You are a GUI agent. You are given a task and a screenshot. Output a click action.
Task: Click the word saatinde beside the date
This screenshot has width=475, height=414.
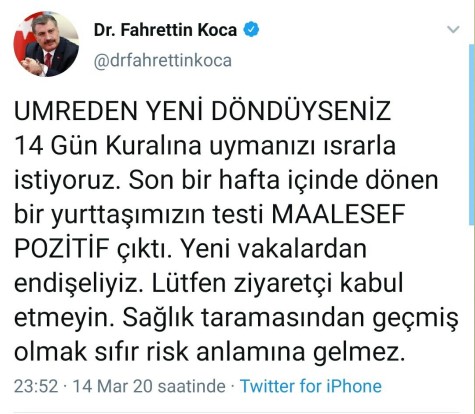pos(192,386)
